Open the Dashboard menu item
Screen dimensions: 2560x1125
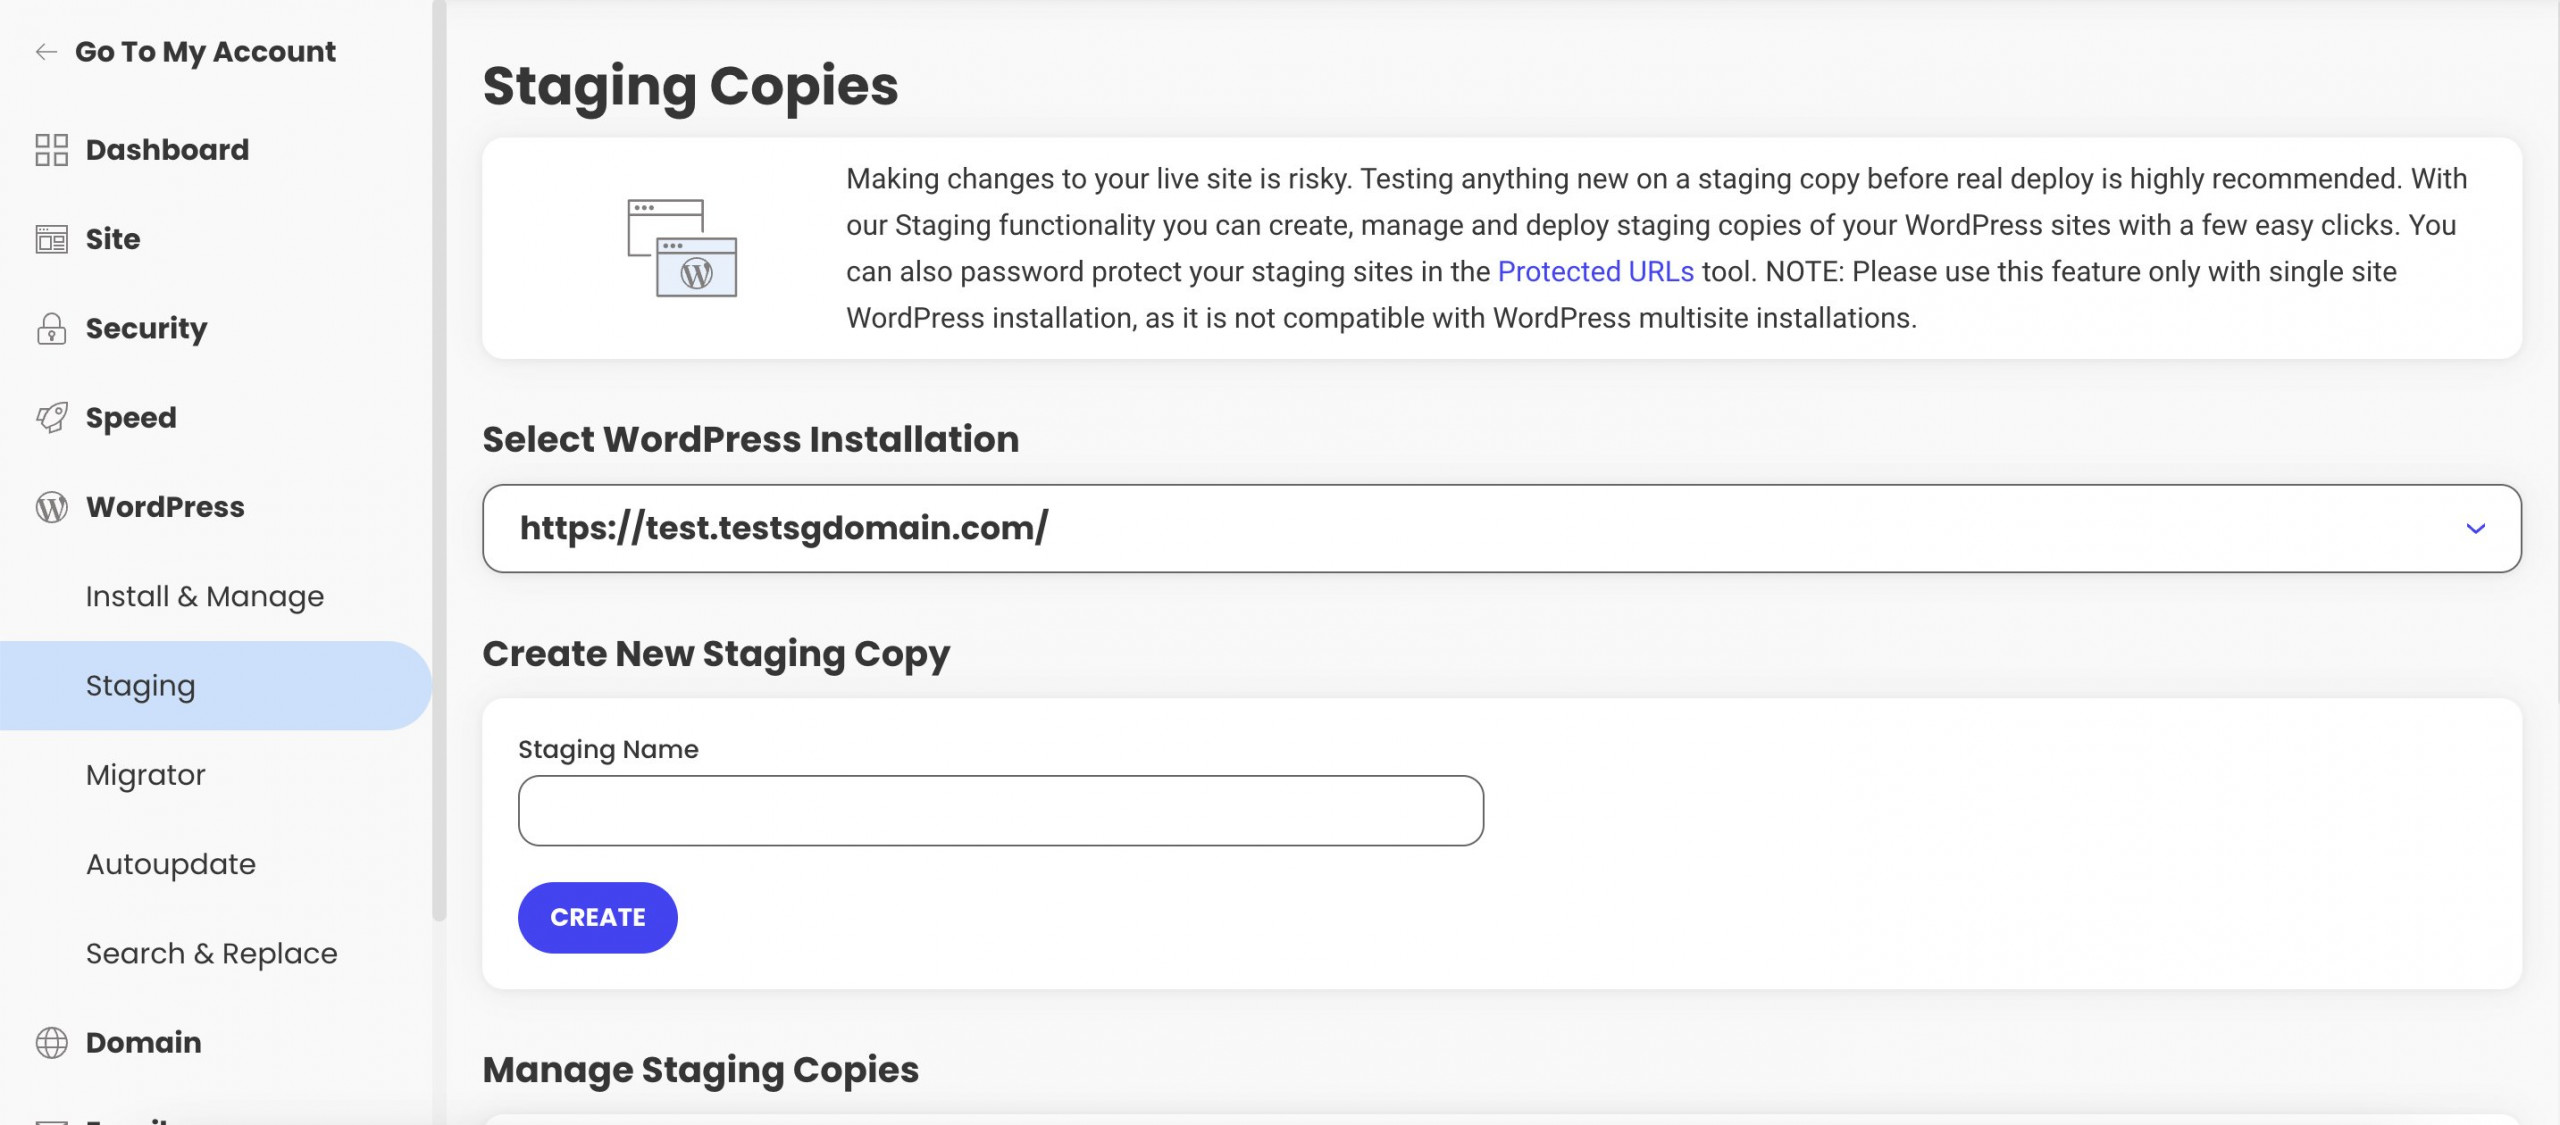(167, 150)
